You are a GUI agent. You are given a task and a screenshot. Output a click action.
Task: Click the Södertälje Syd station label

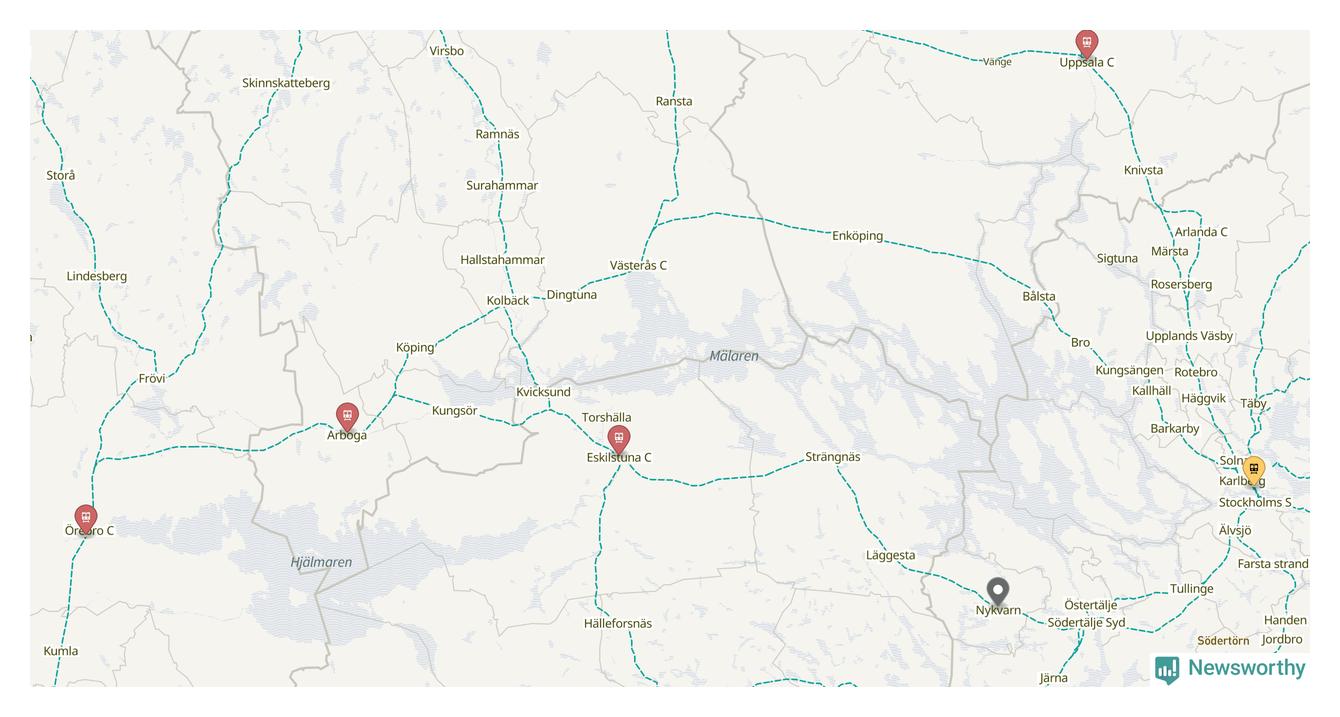(x=1086, y=623)
